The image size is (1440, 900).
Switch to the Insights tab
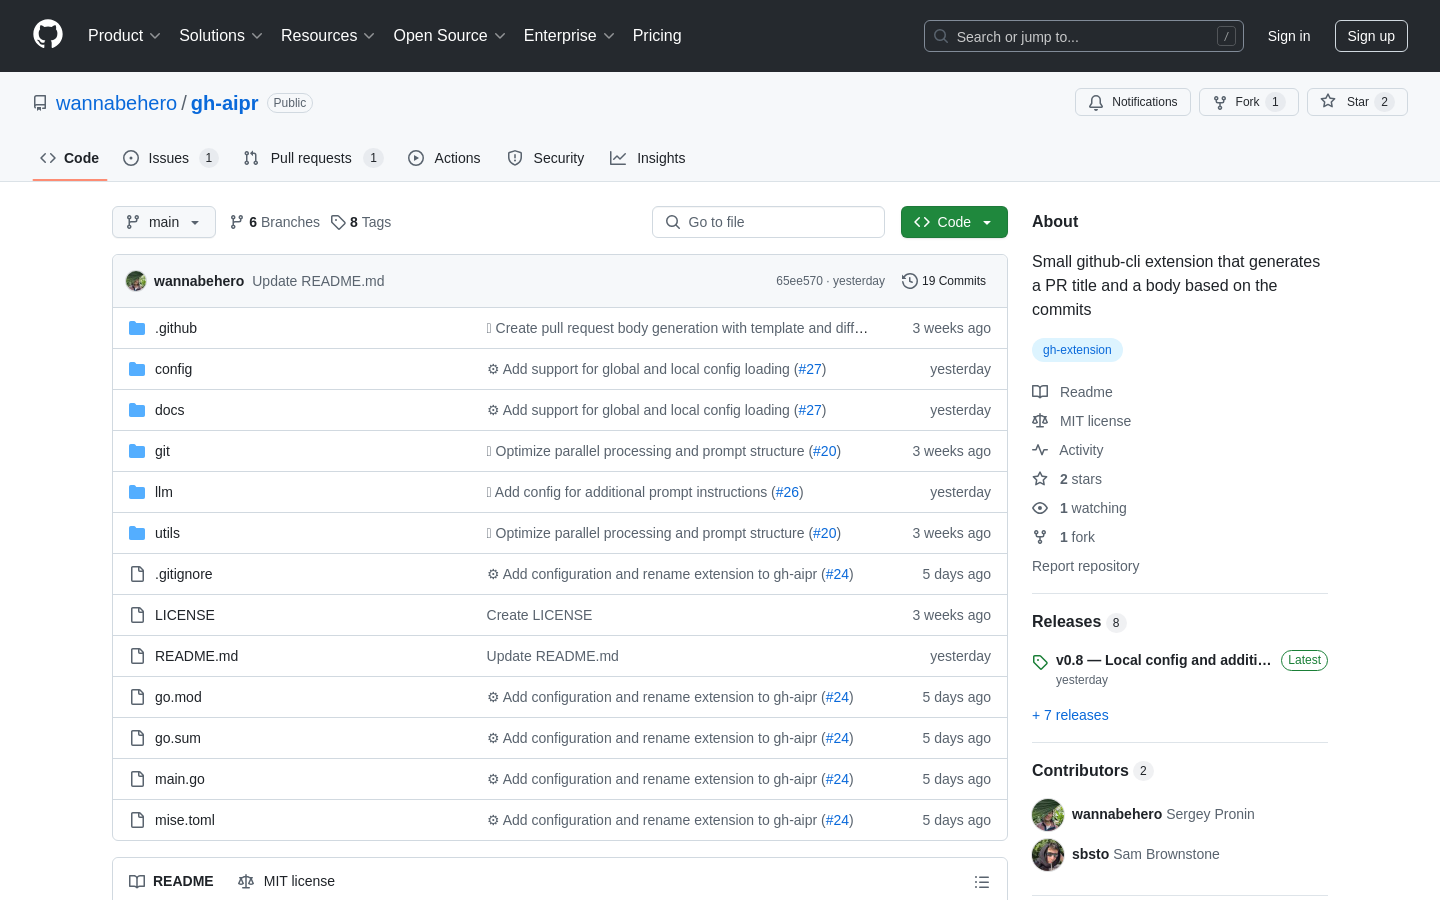(x=648, y=158)
